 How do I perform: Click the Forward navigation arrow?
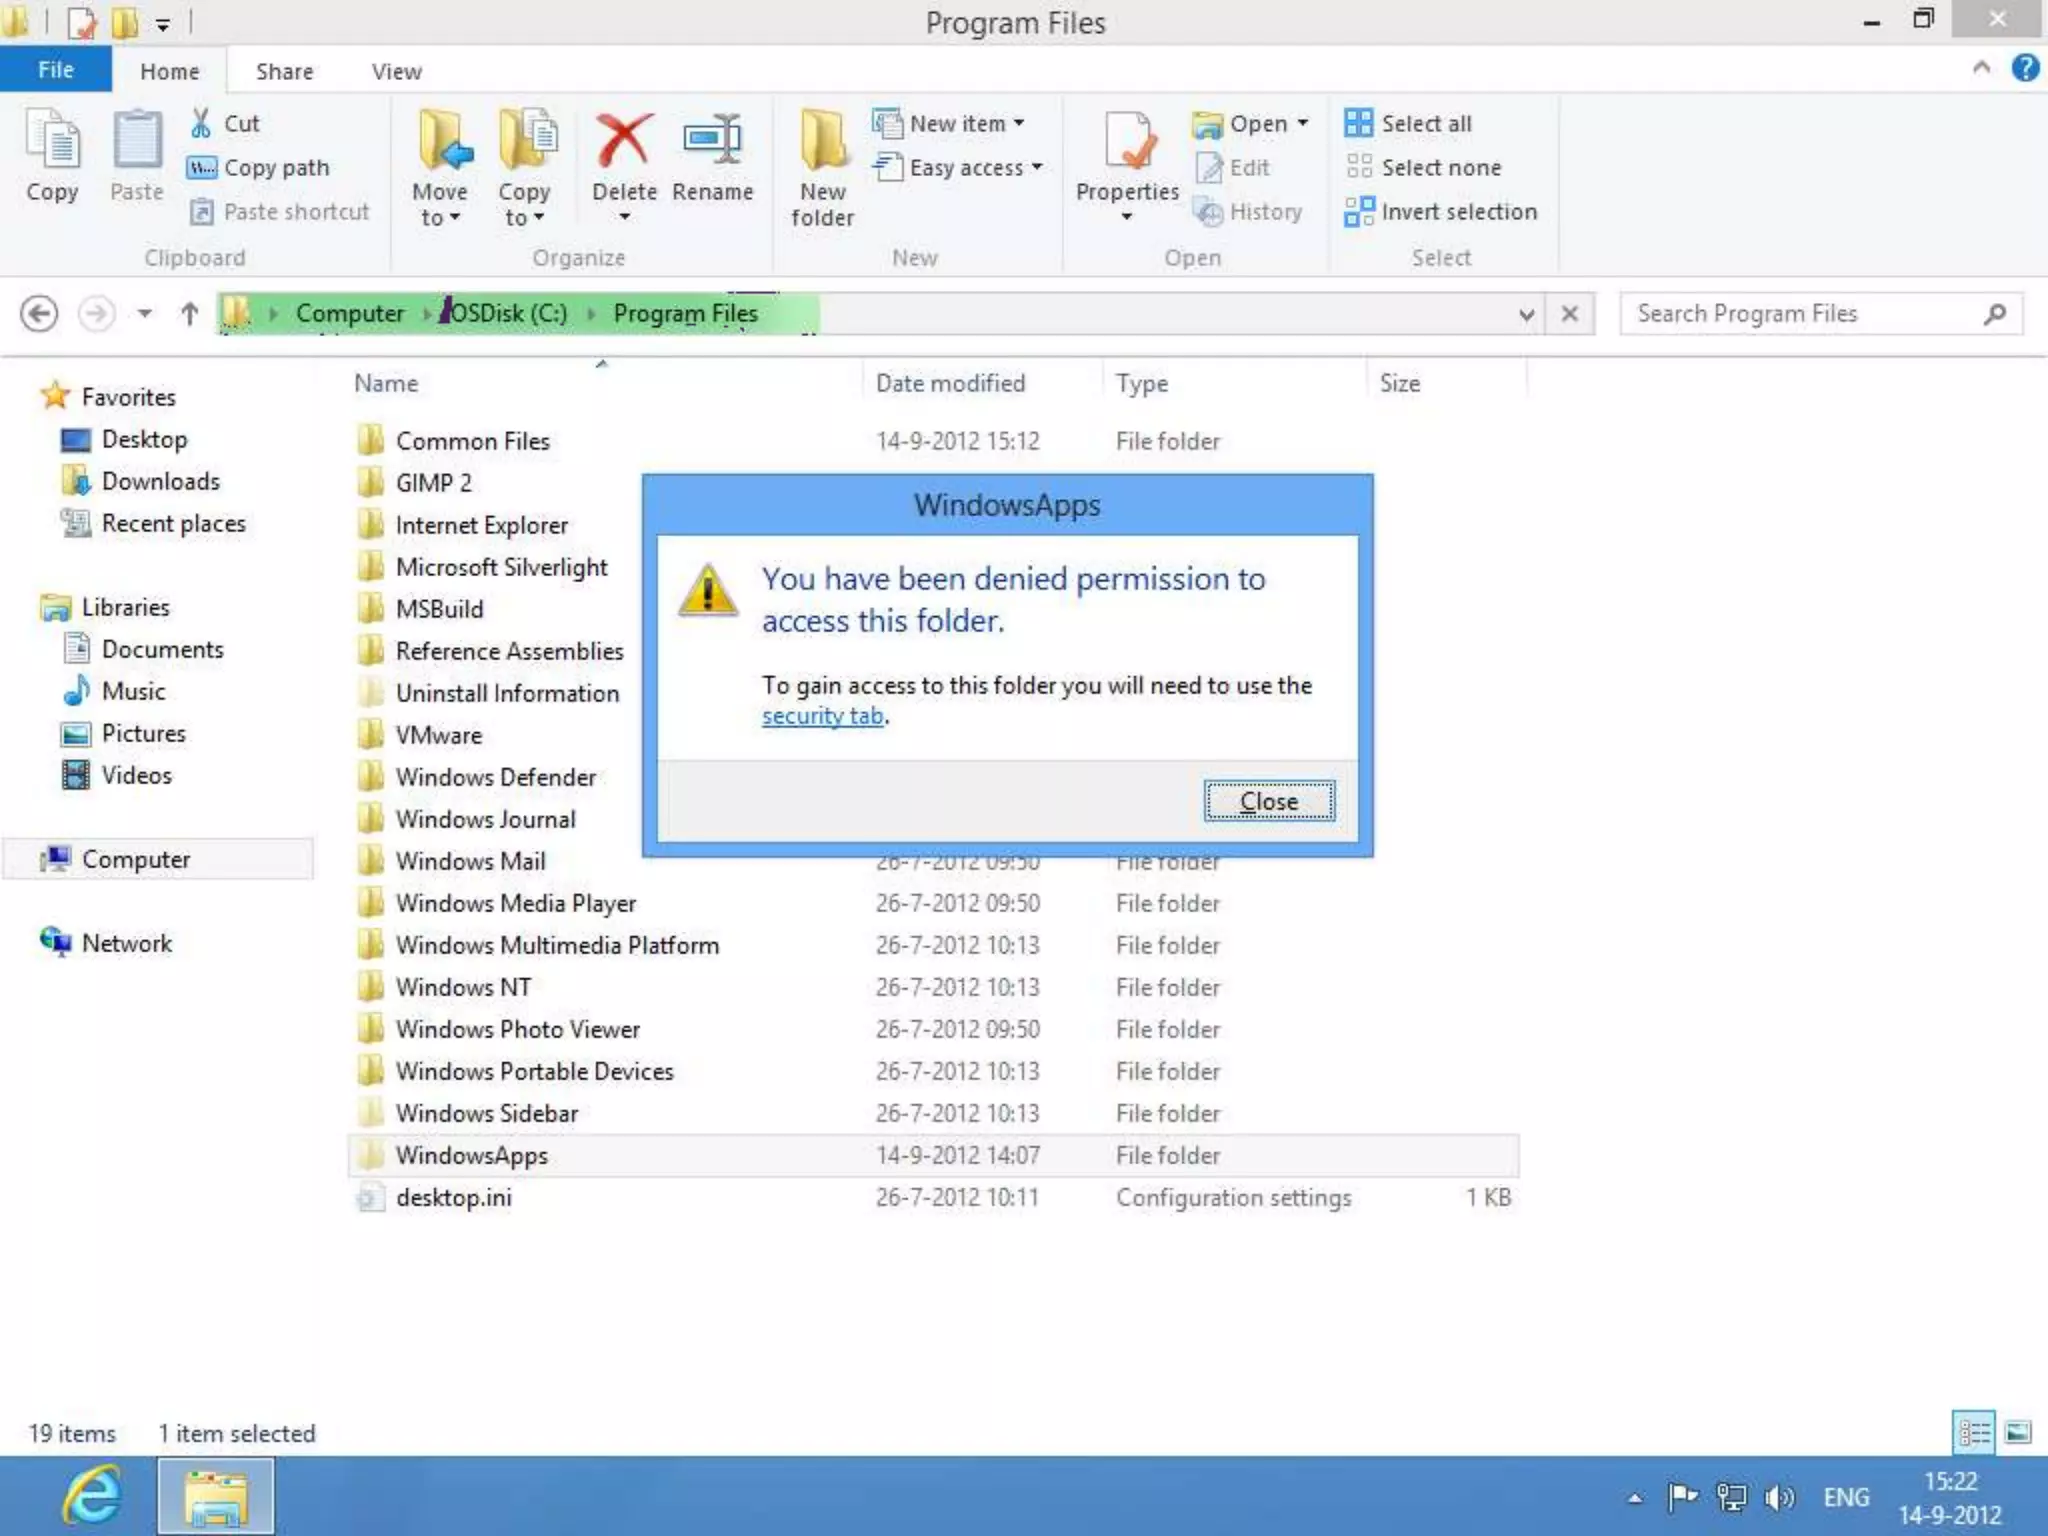tap(96, 314)
